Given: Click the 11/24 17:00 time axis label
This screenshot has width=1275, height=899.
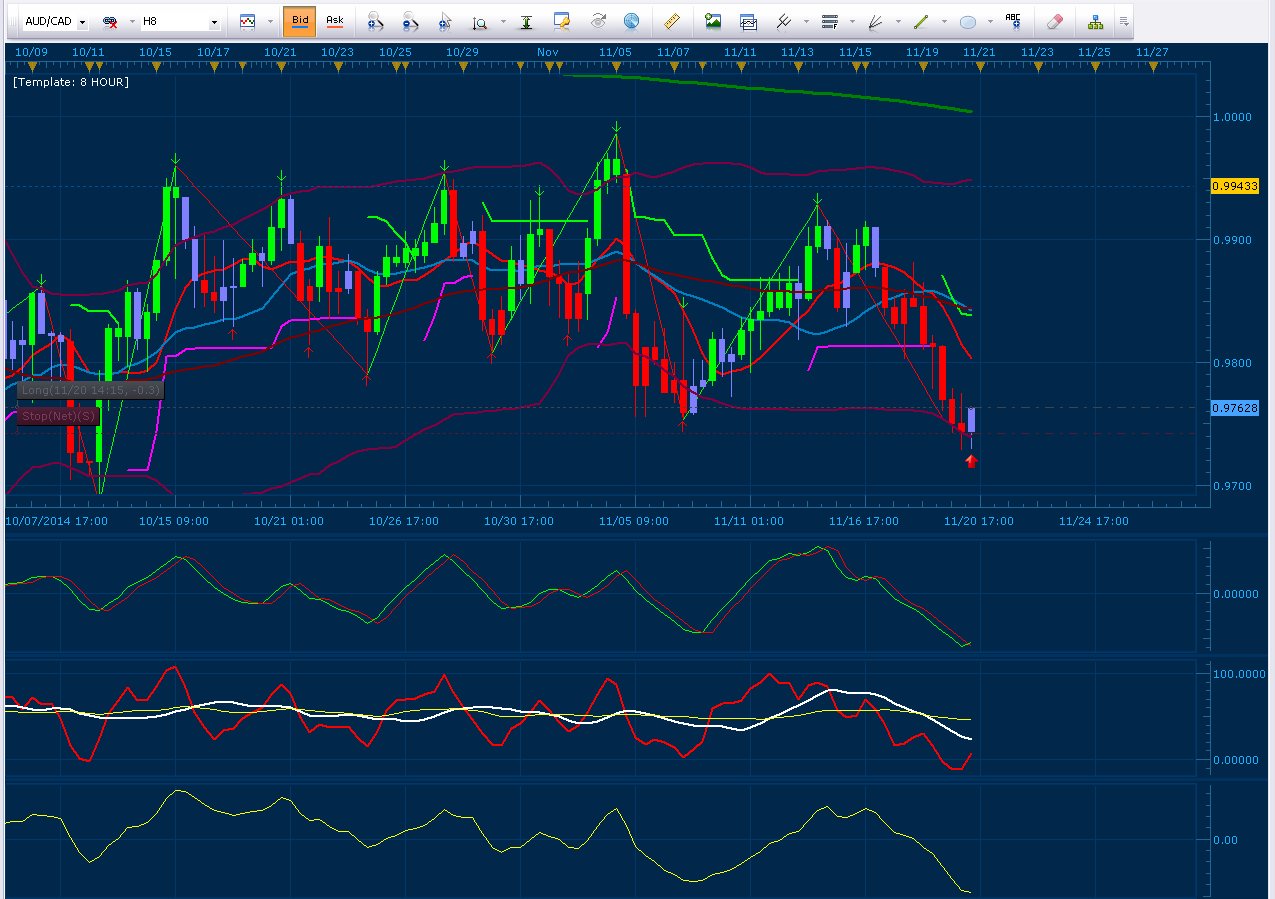Looking at the screenshot, I should pyautogui.click(x=1094, y=521).
